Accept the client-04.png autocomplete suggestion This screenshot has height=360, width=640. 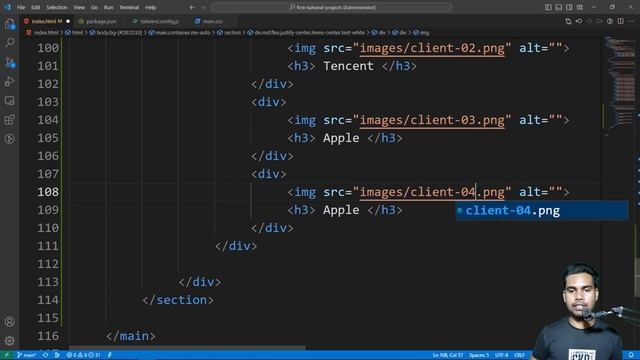pyautogui.click(x=542, y=211)
